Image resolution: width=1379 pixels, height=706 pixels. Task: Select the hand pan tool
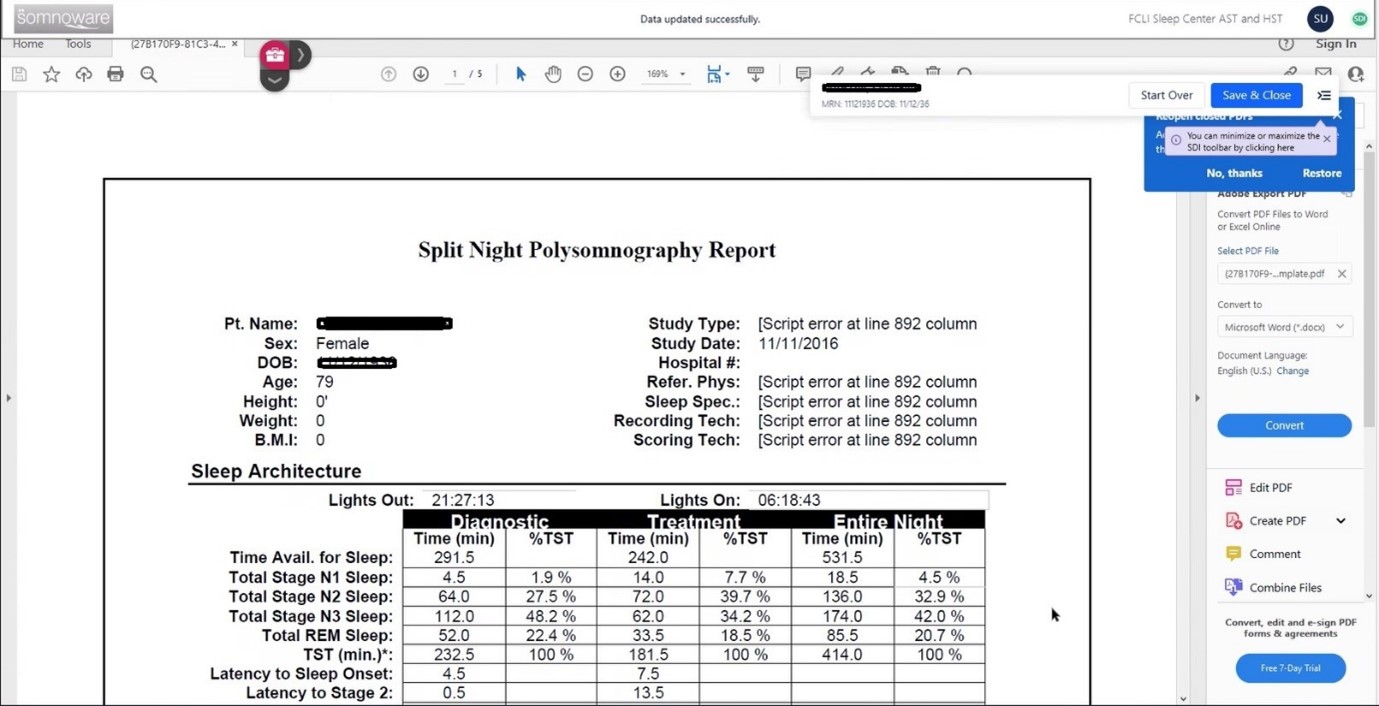[x=553, y=74]
